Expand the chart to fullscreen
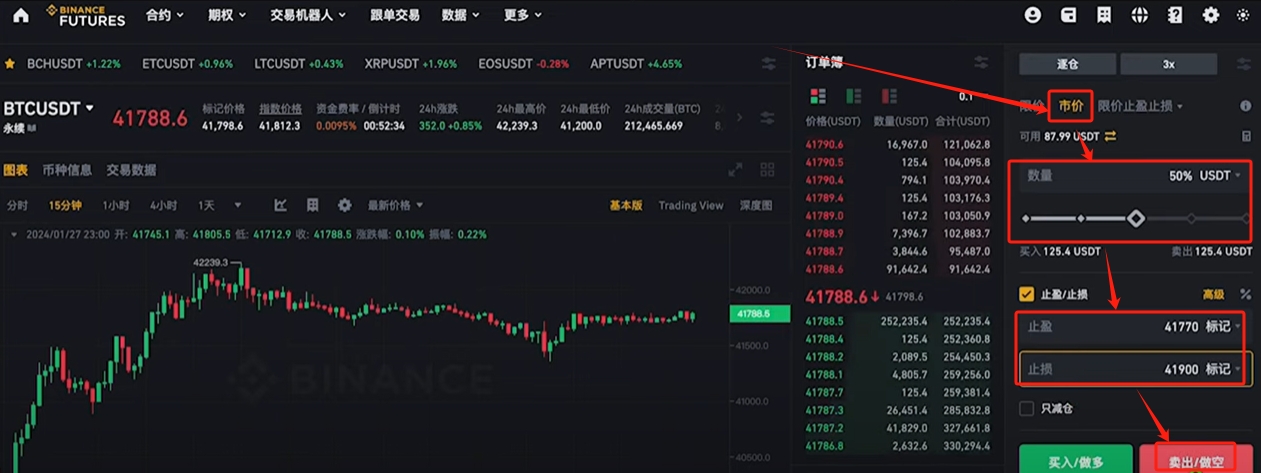 pos(735,170)
